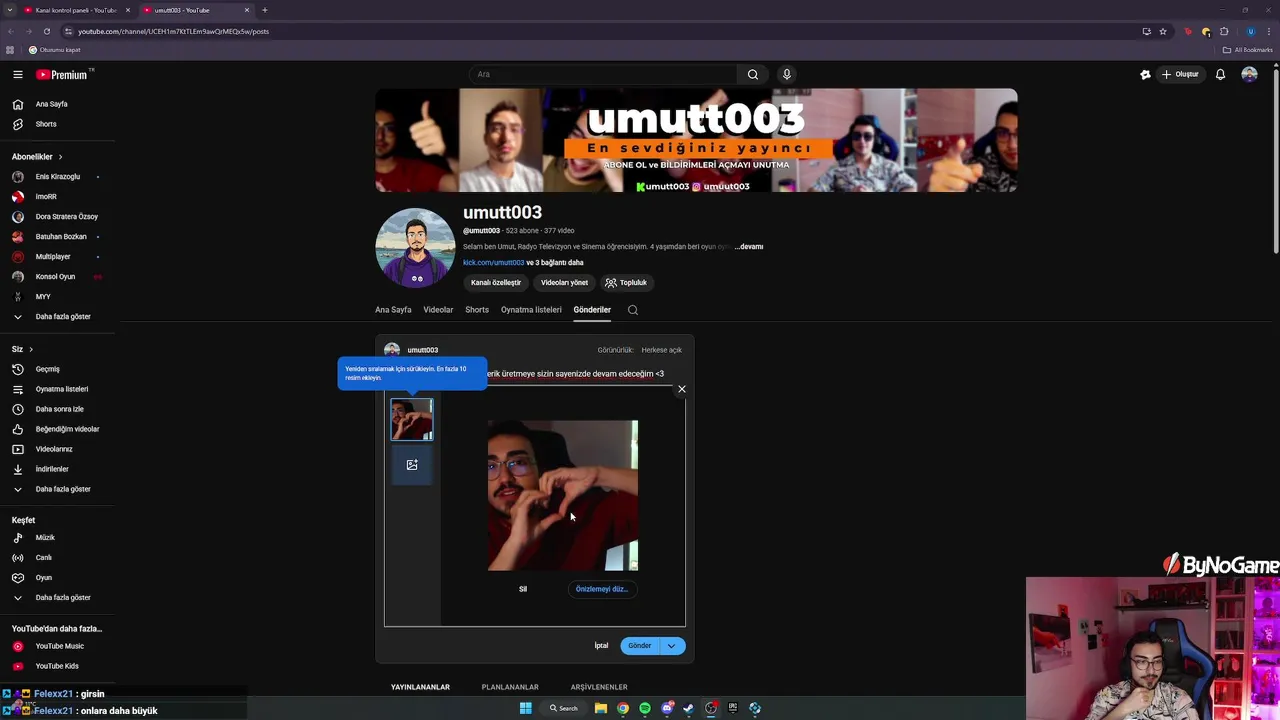The image size is (1280, 720).
Task: Open the notifications bell
Action: tap(1220, 74)
